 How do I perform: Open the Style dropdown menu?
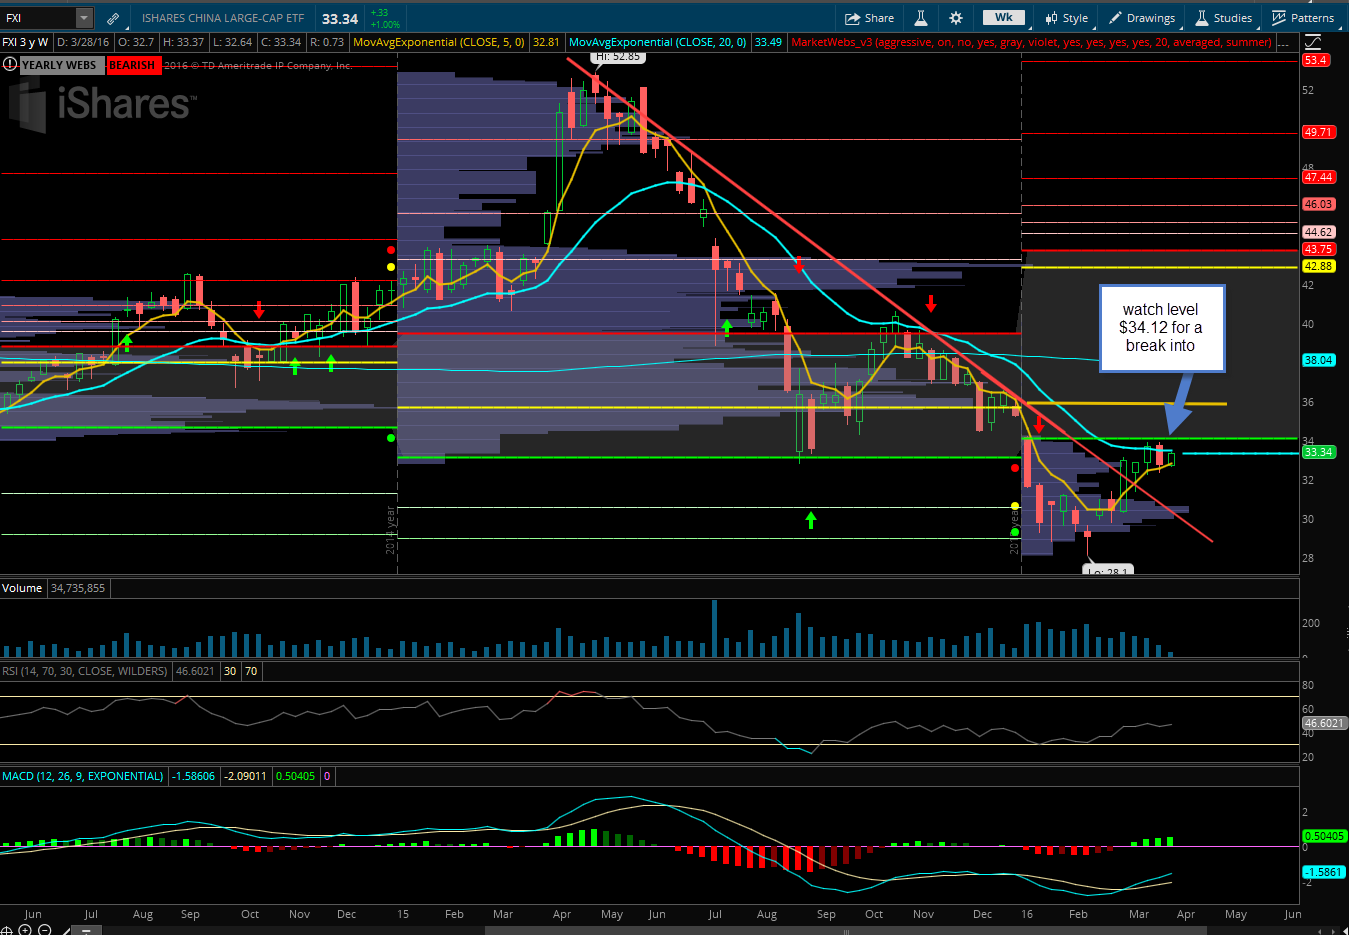click(x=1066, y=18)
